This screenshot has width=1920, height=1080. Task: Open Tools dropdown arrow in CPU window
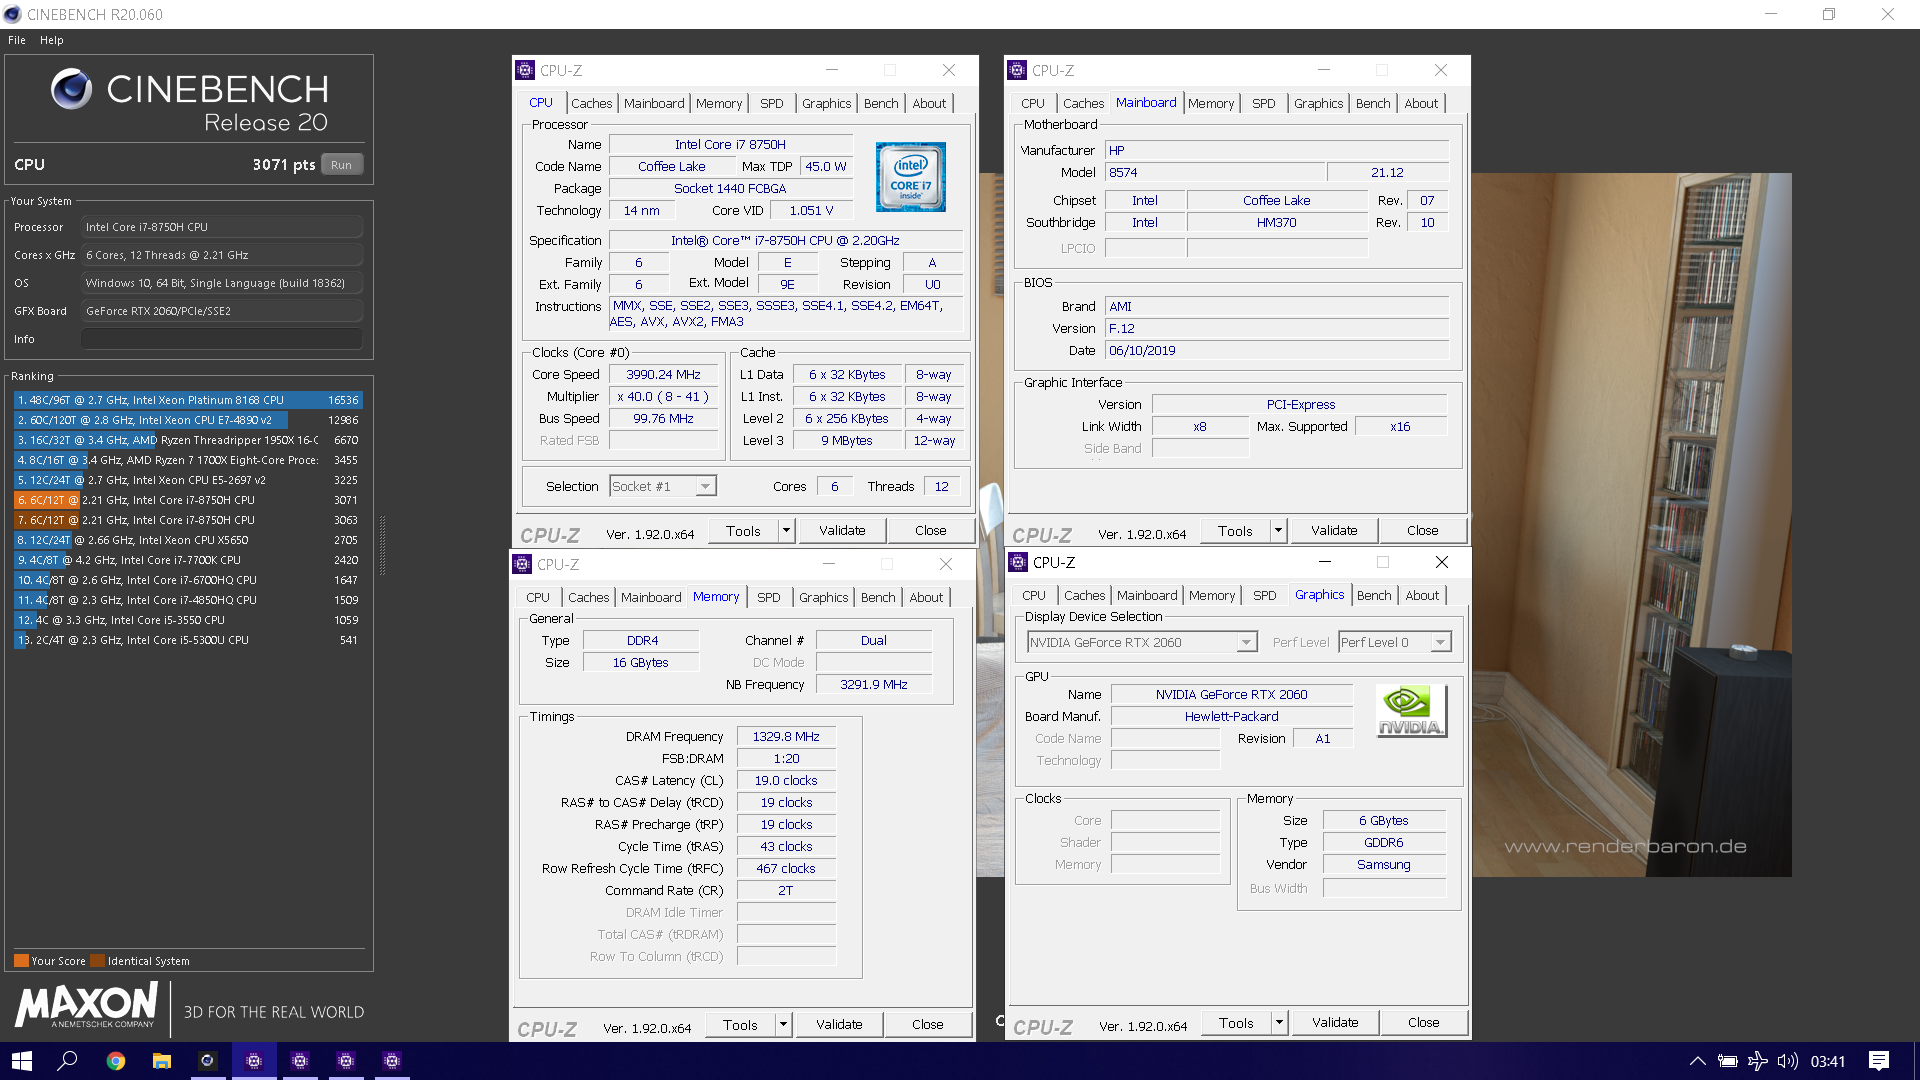click(x=787, y=530)
